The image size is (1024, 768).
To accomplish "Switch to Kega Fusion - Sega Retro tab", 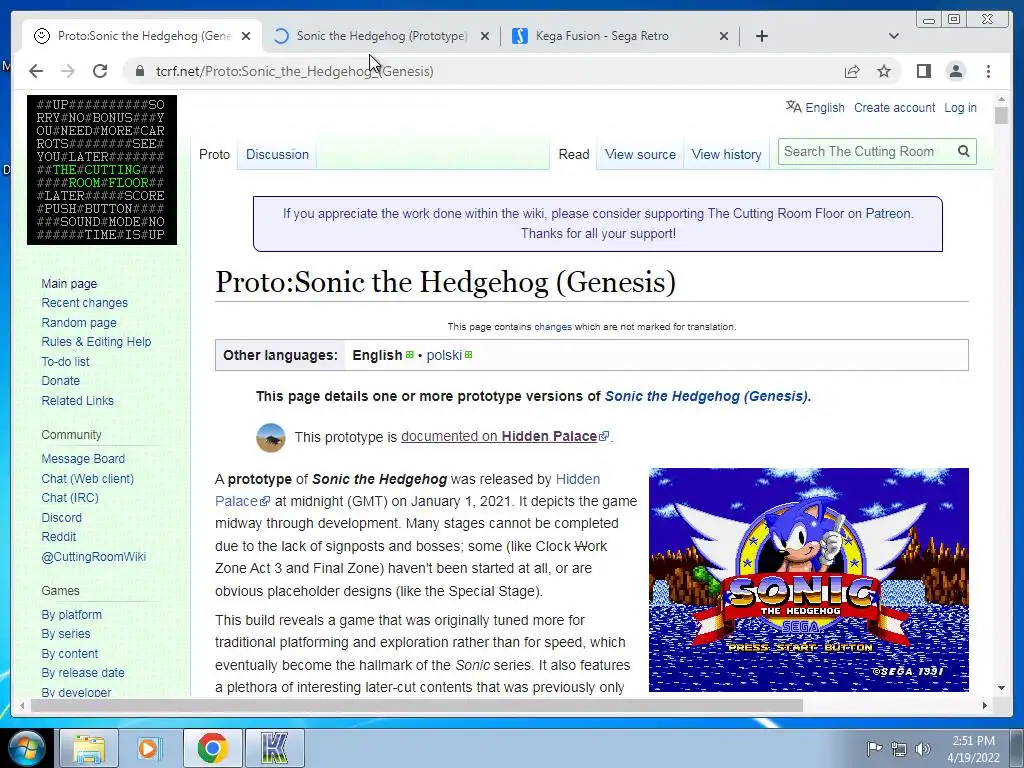I will pyautogui.click(x=601, y=36).
